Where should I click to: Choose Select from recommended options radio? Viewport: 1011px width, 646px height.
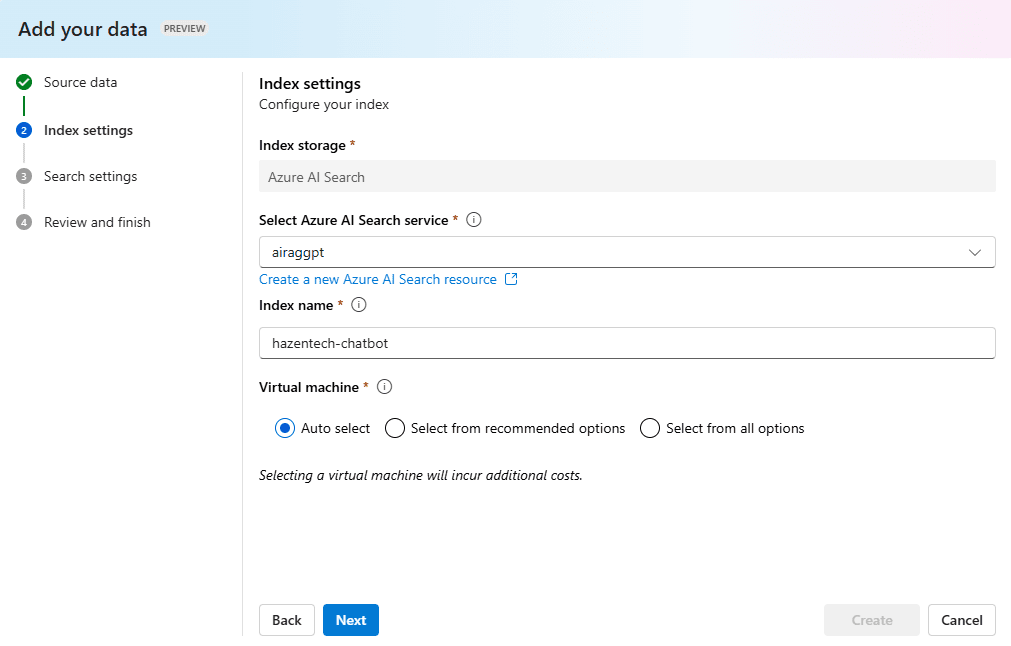pyautogui.click(x=395, y=428)
